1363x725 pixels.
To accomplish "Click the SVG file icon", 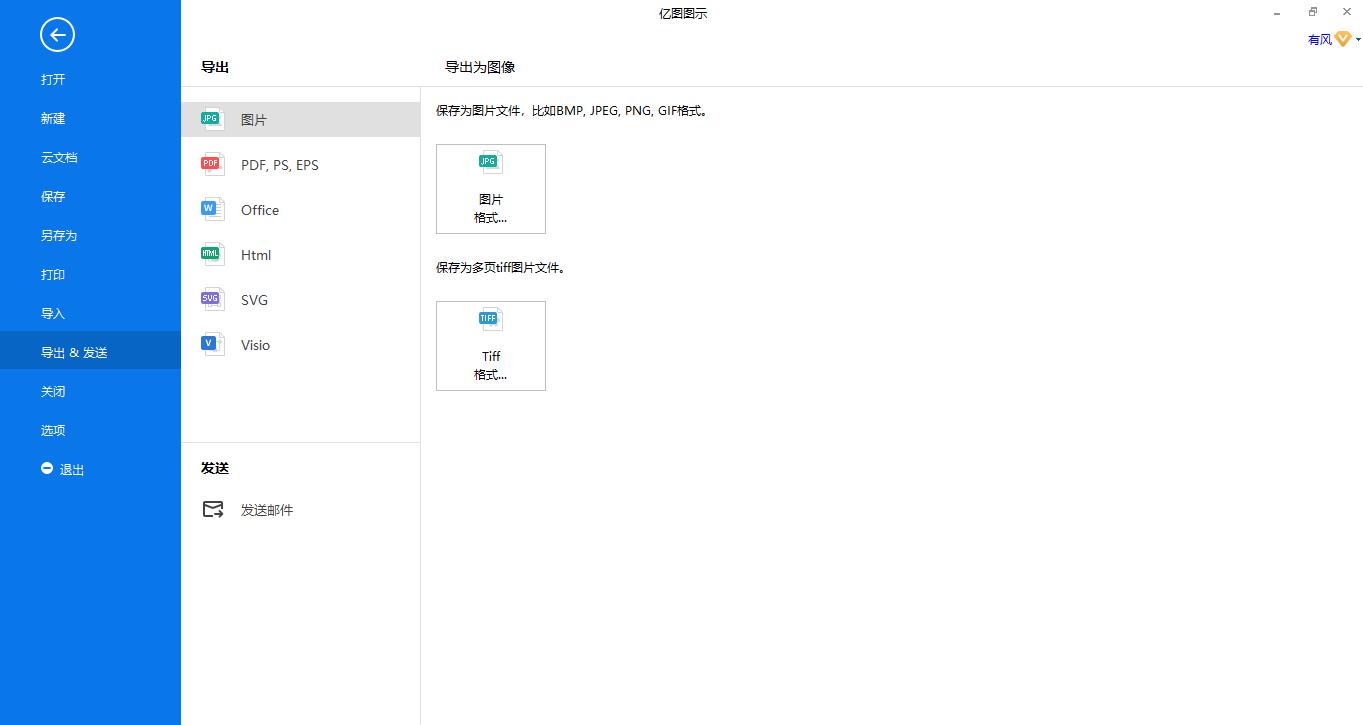I will (x=212, y=299).
